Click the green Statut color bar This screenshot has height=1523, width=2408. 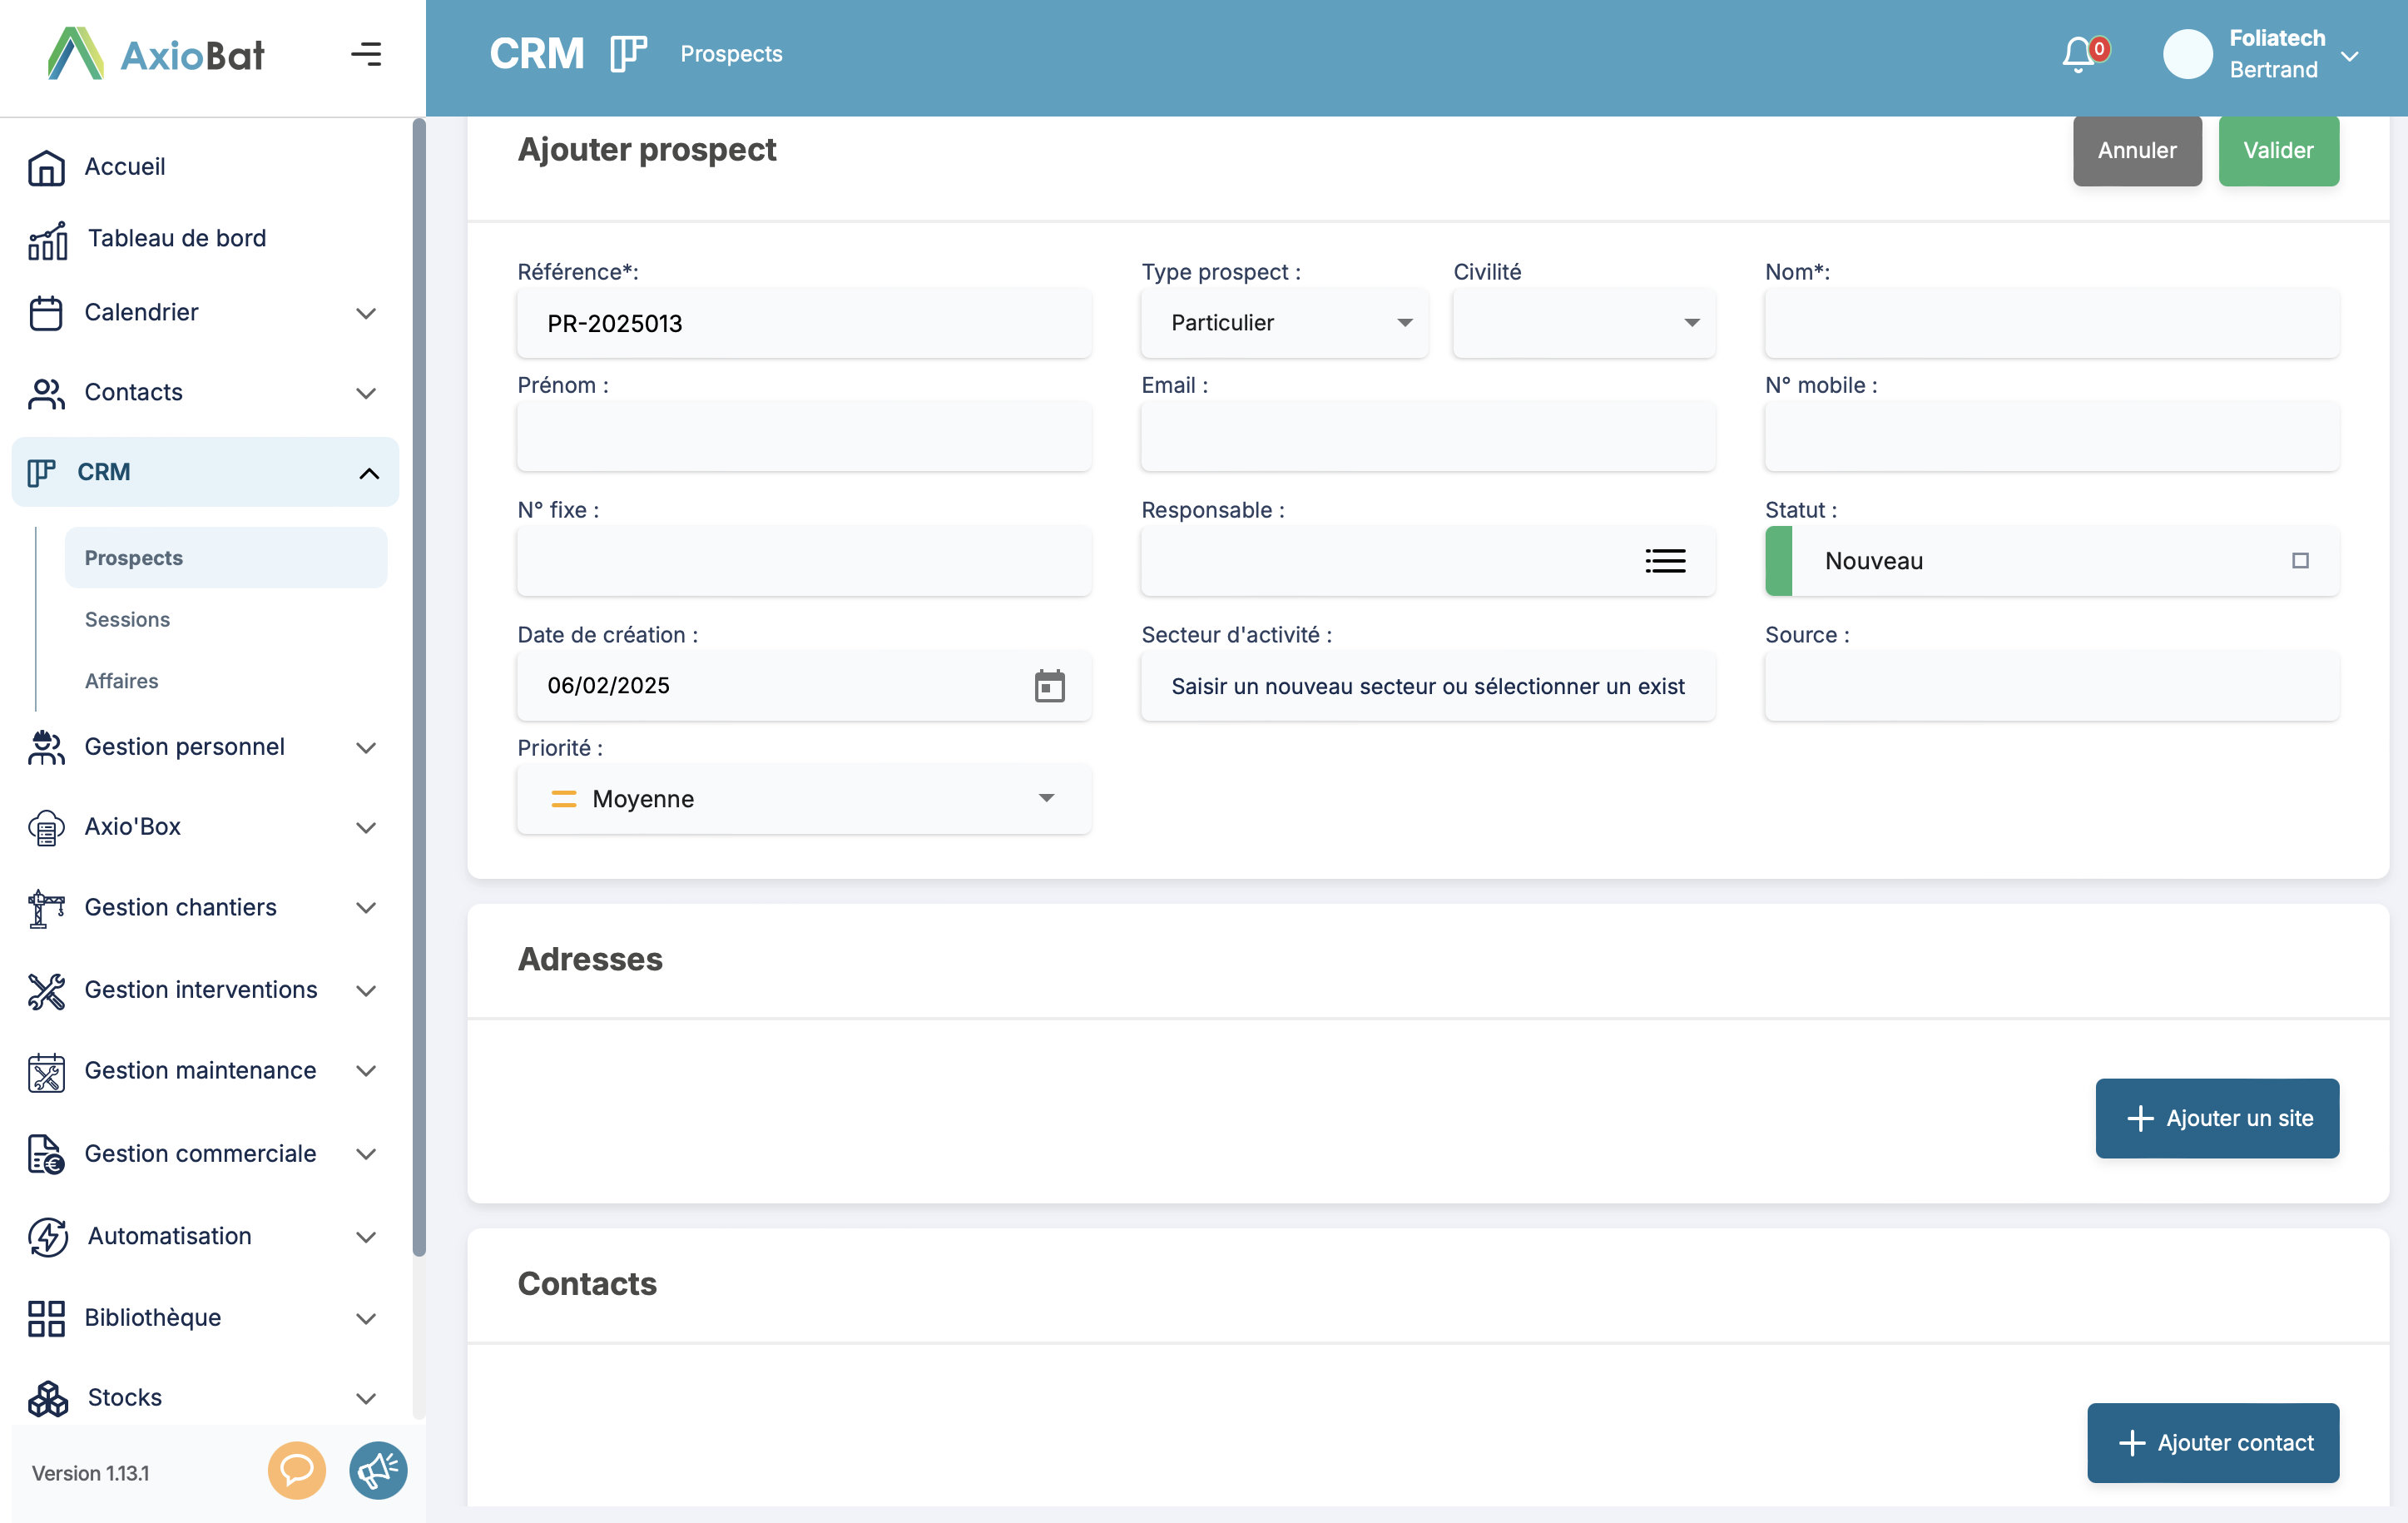(x=1778, y=561)
